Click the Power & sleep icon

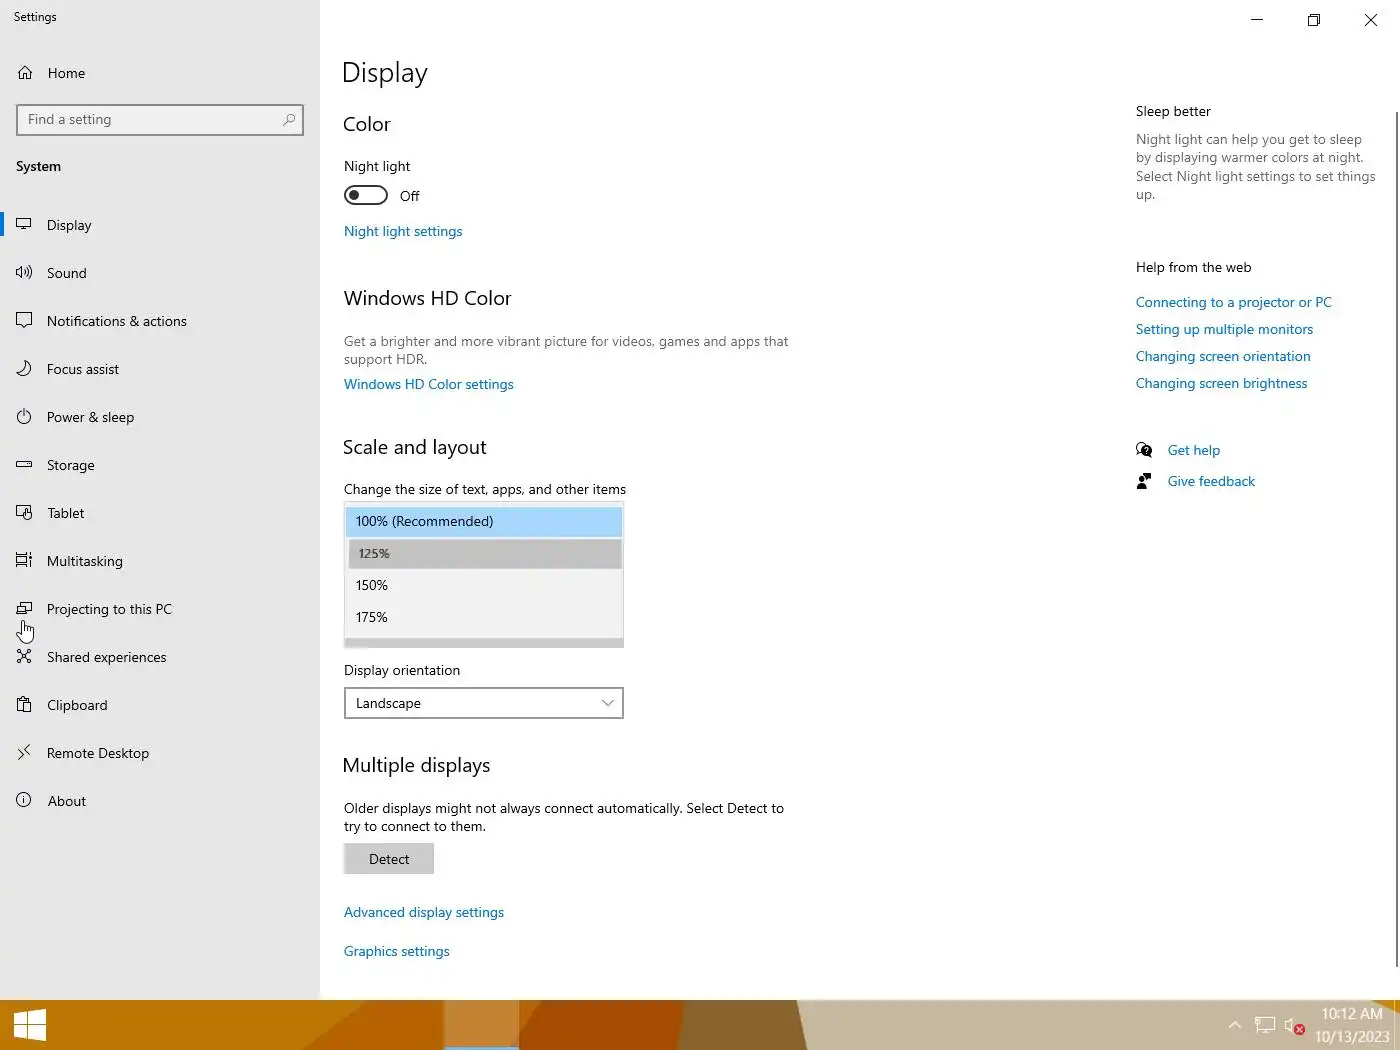[24, 416]
